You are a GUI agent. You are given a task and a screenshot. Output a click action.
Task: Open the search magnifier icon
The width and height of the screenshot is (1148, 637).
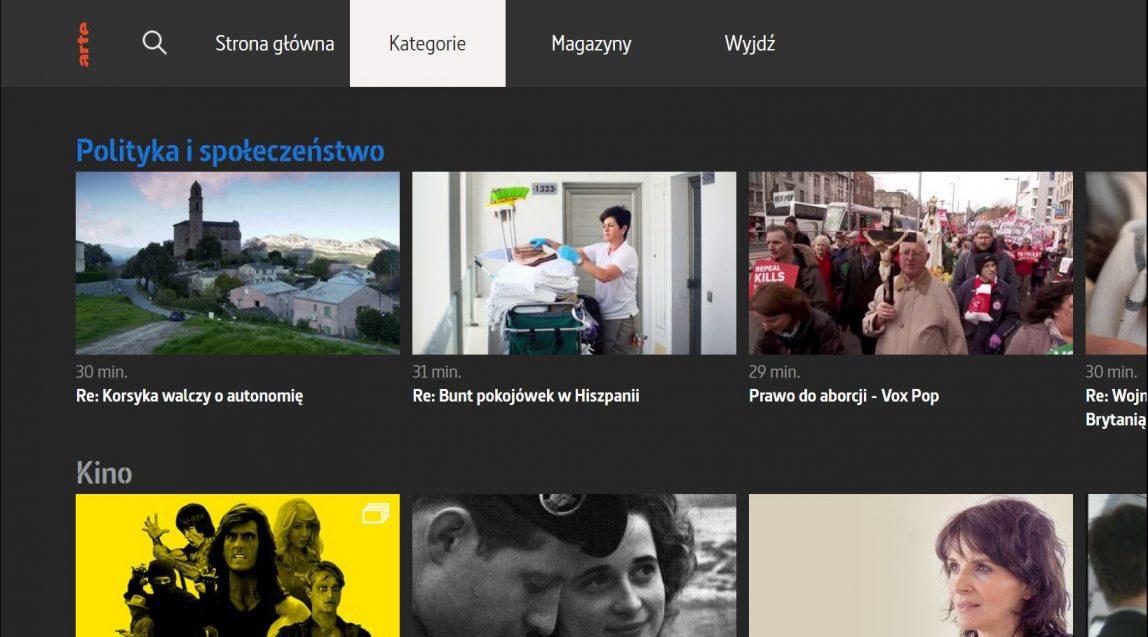coord(154,42)
